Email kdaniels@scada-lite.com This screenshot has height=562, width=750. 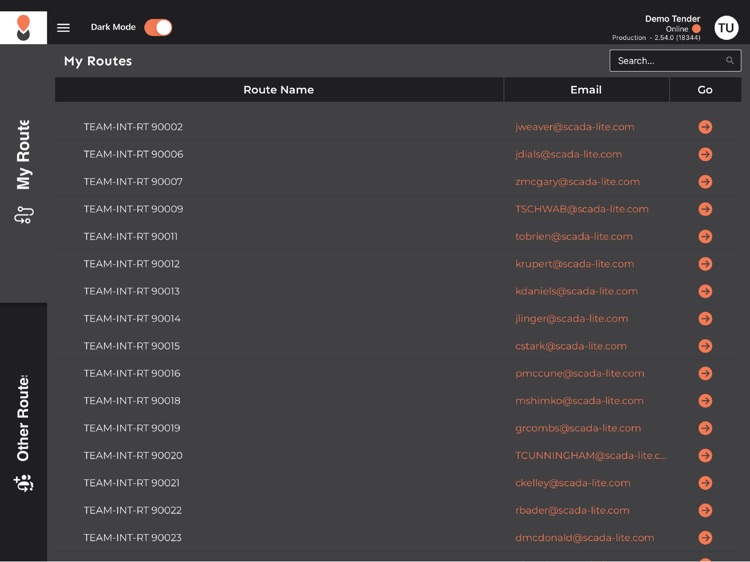[576, 291]
